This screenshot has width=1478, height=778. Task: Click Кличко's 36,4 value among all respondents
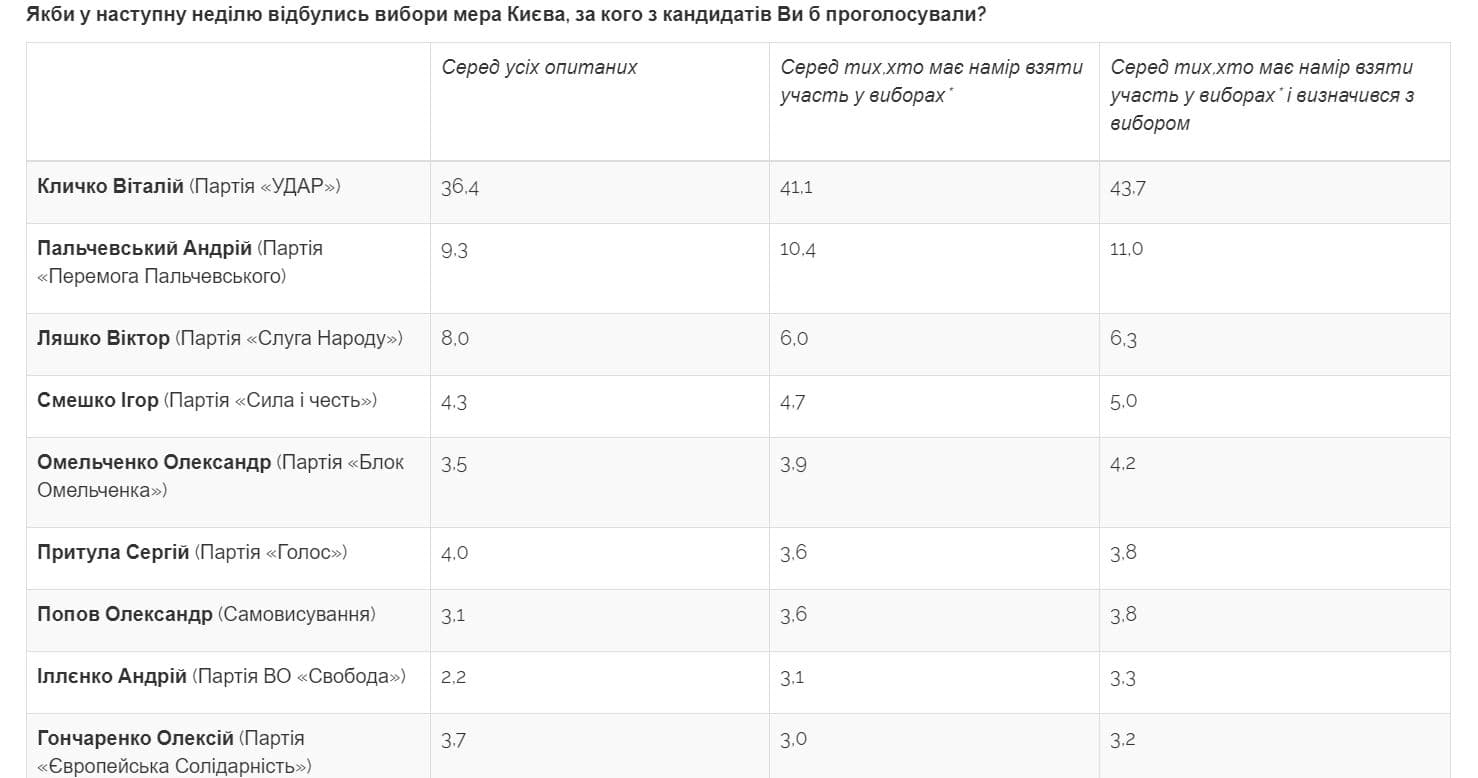[460, 188]
